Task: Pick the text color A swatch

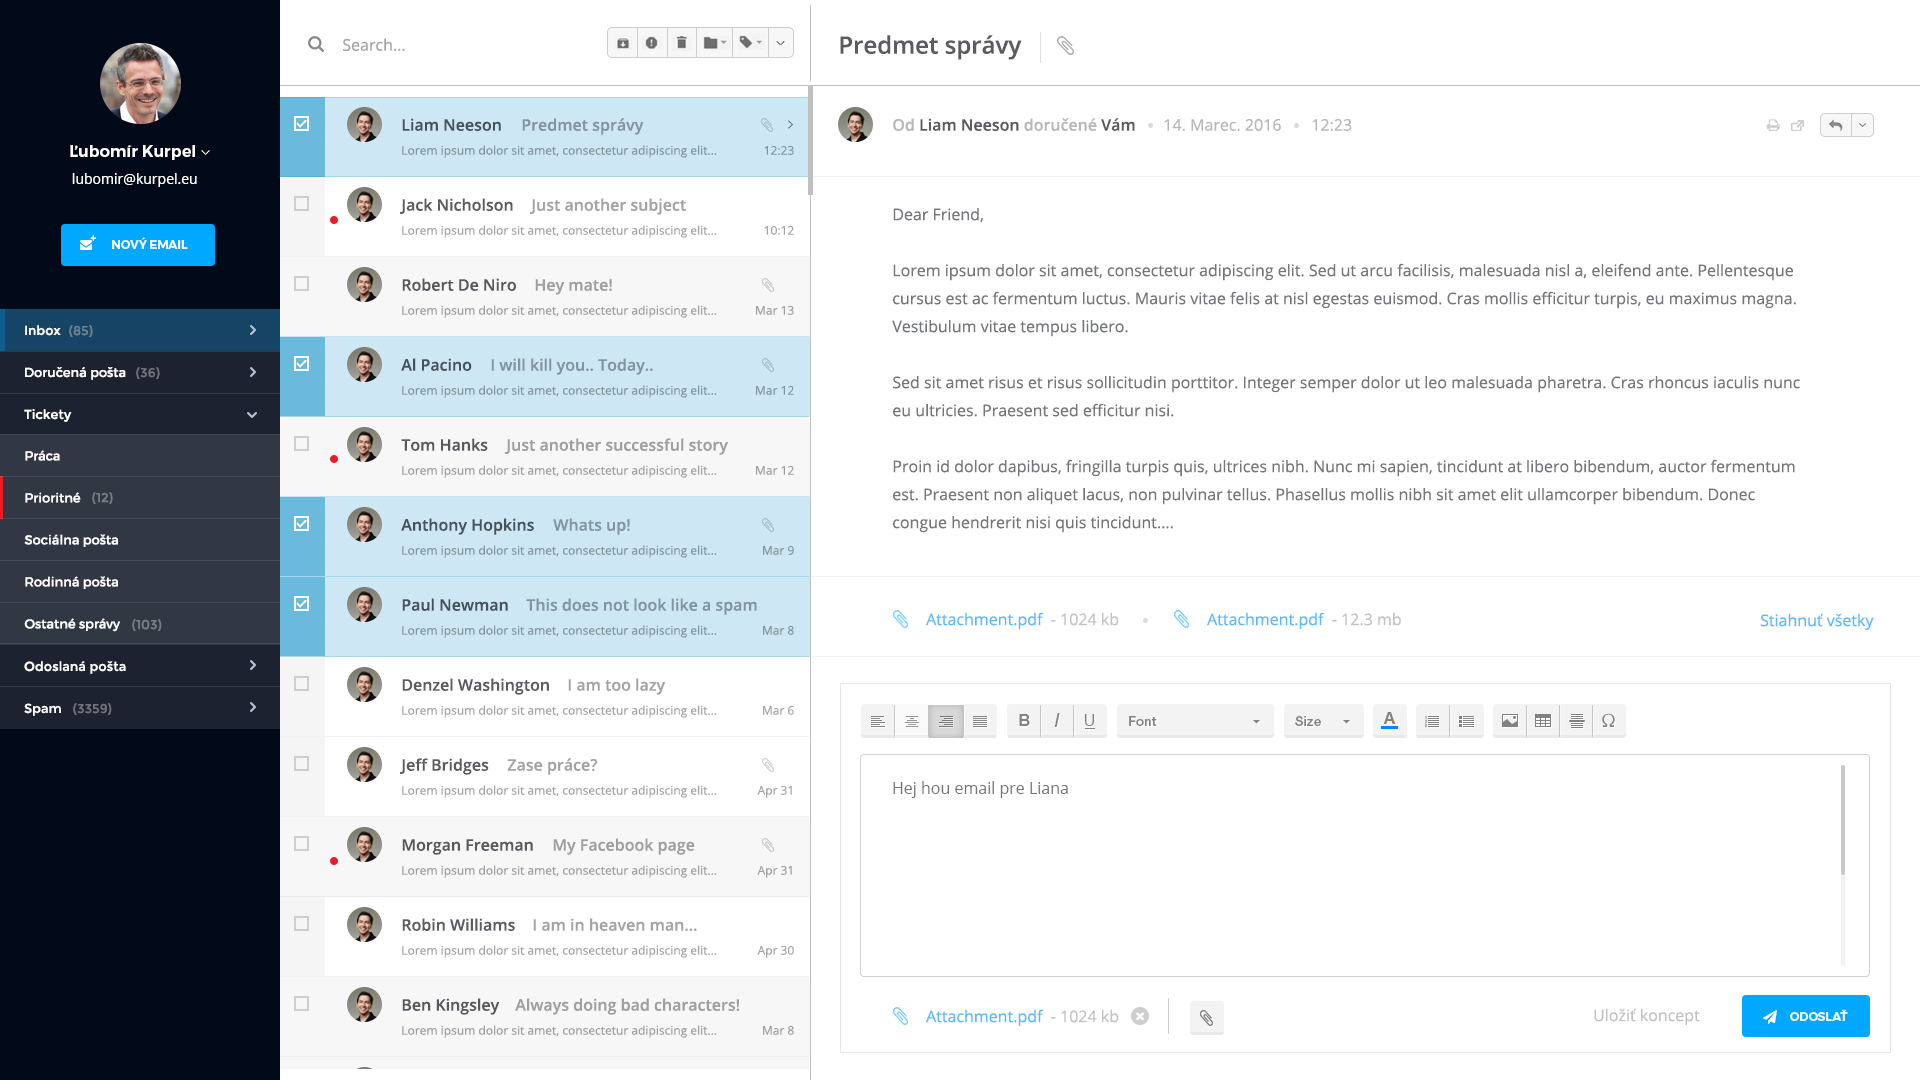Action: [1389, 721]
